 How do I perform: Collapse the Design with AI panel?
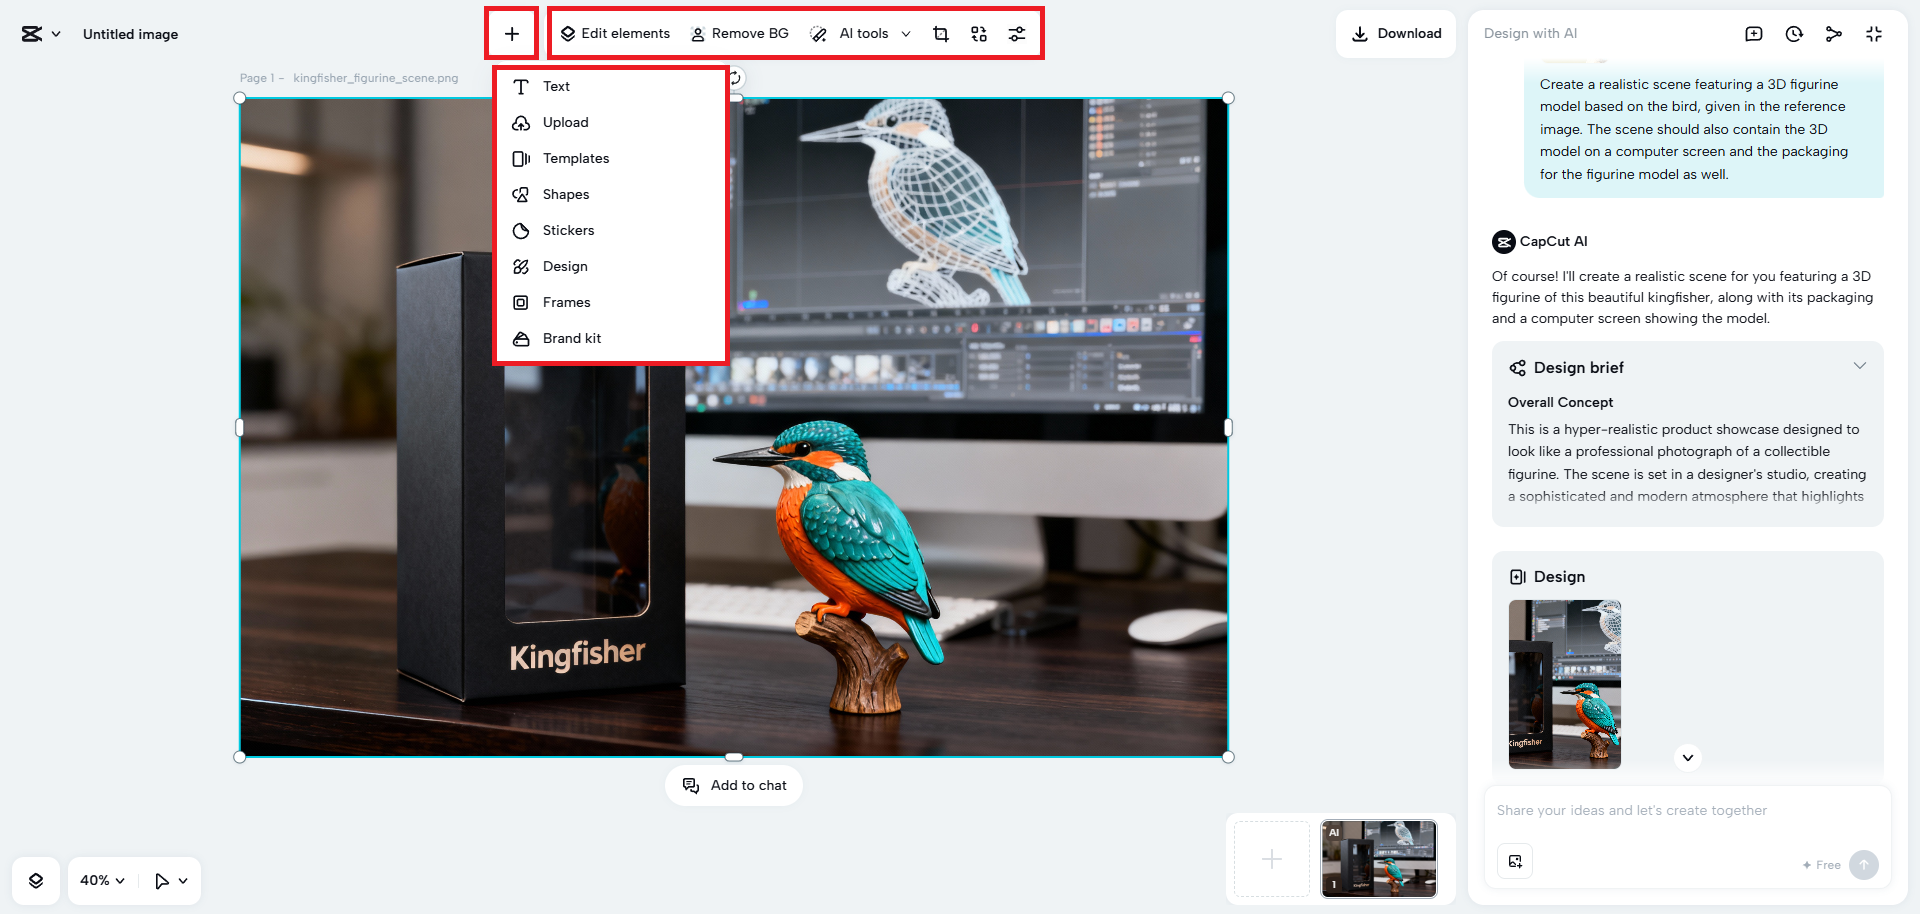(x=1874, y=33)
